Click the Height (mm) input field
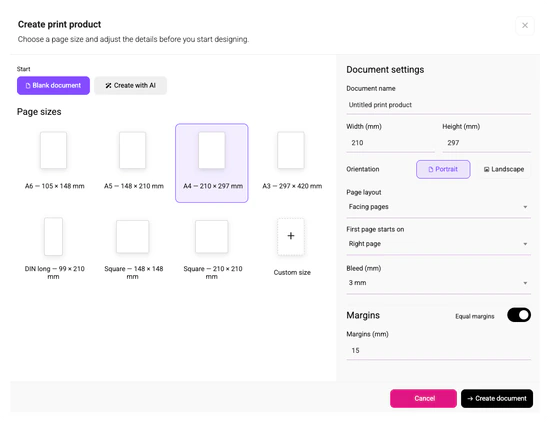 pos(487,143)
